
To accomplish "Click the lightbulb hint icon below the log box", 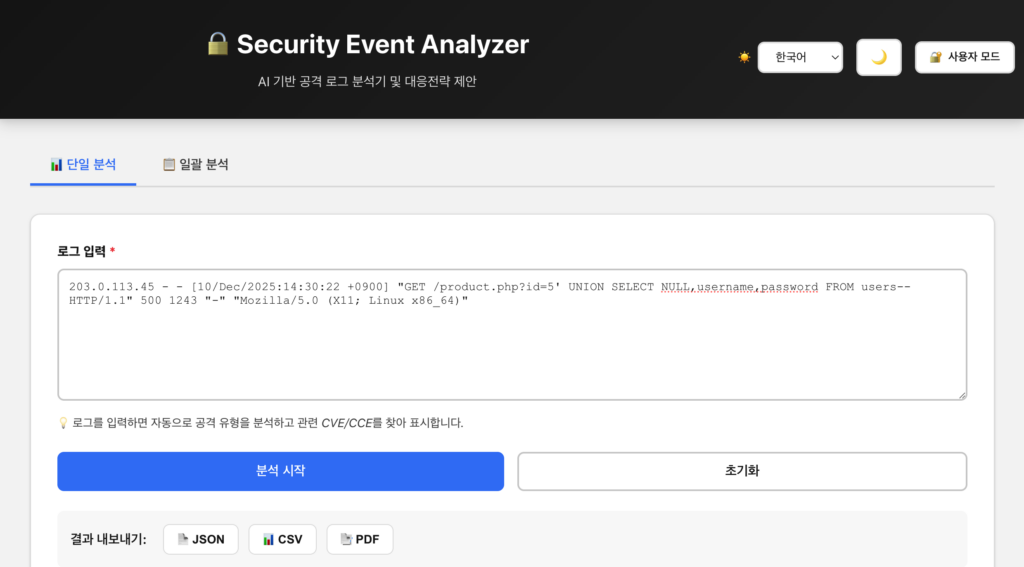I will coord(63,423).
